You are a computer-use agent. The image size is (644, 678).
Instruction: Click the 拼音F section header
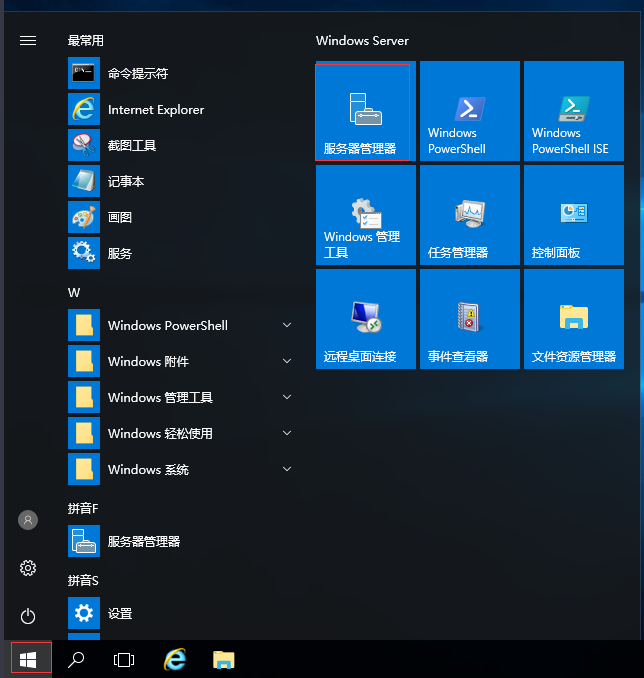click(x=83, y=508)
